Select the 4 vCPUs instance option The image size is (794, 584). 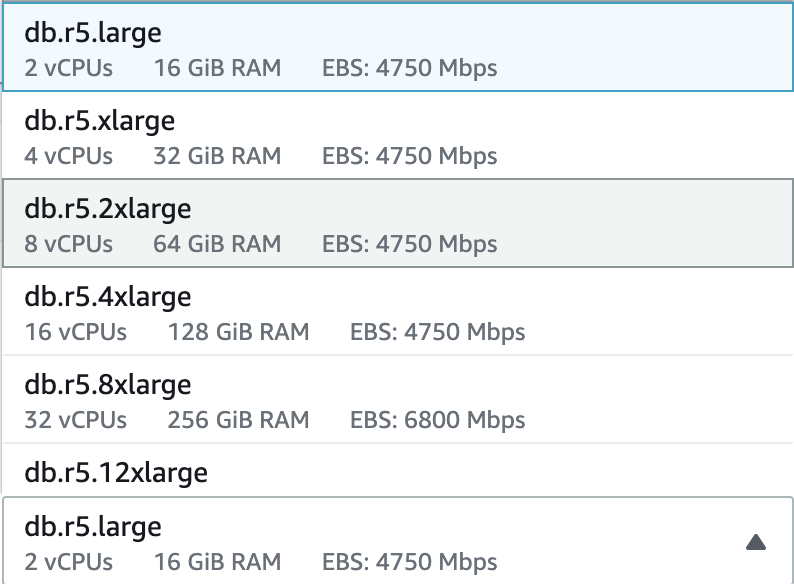tap(69, 156)
